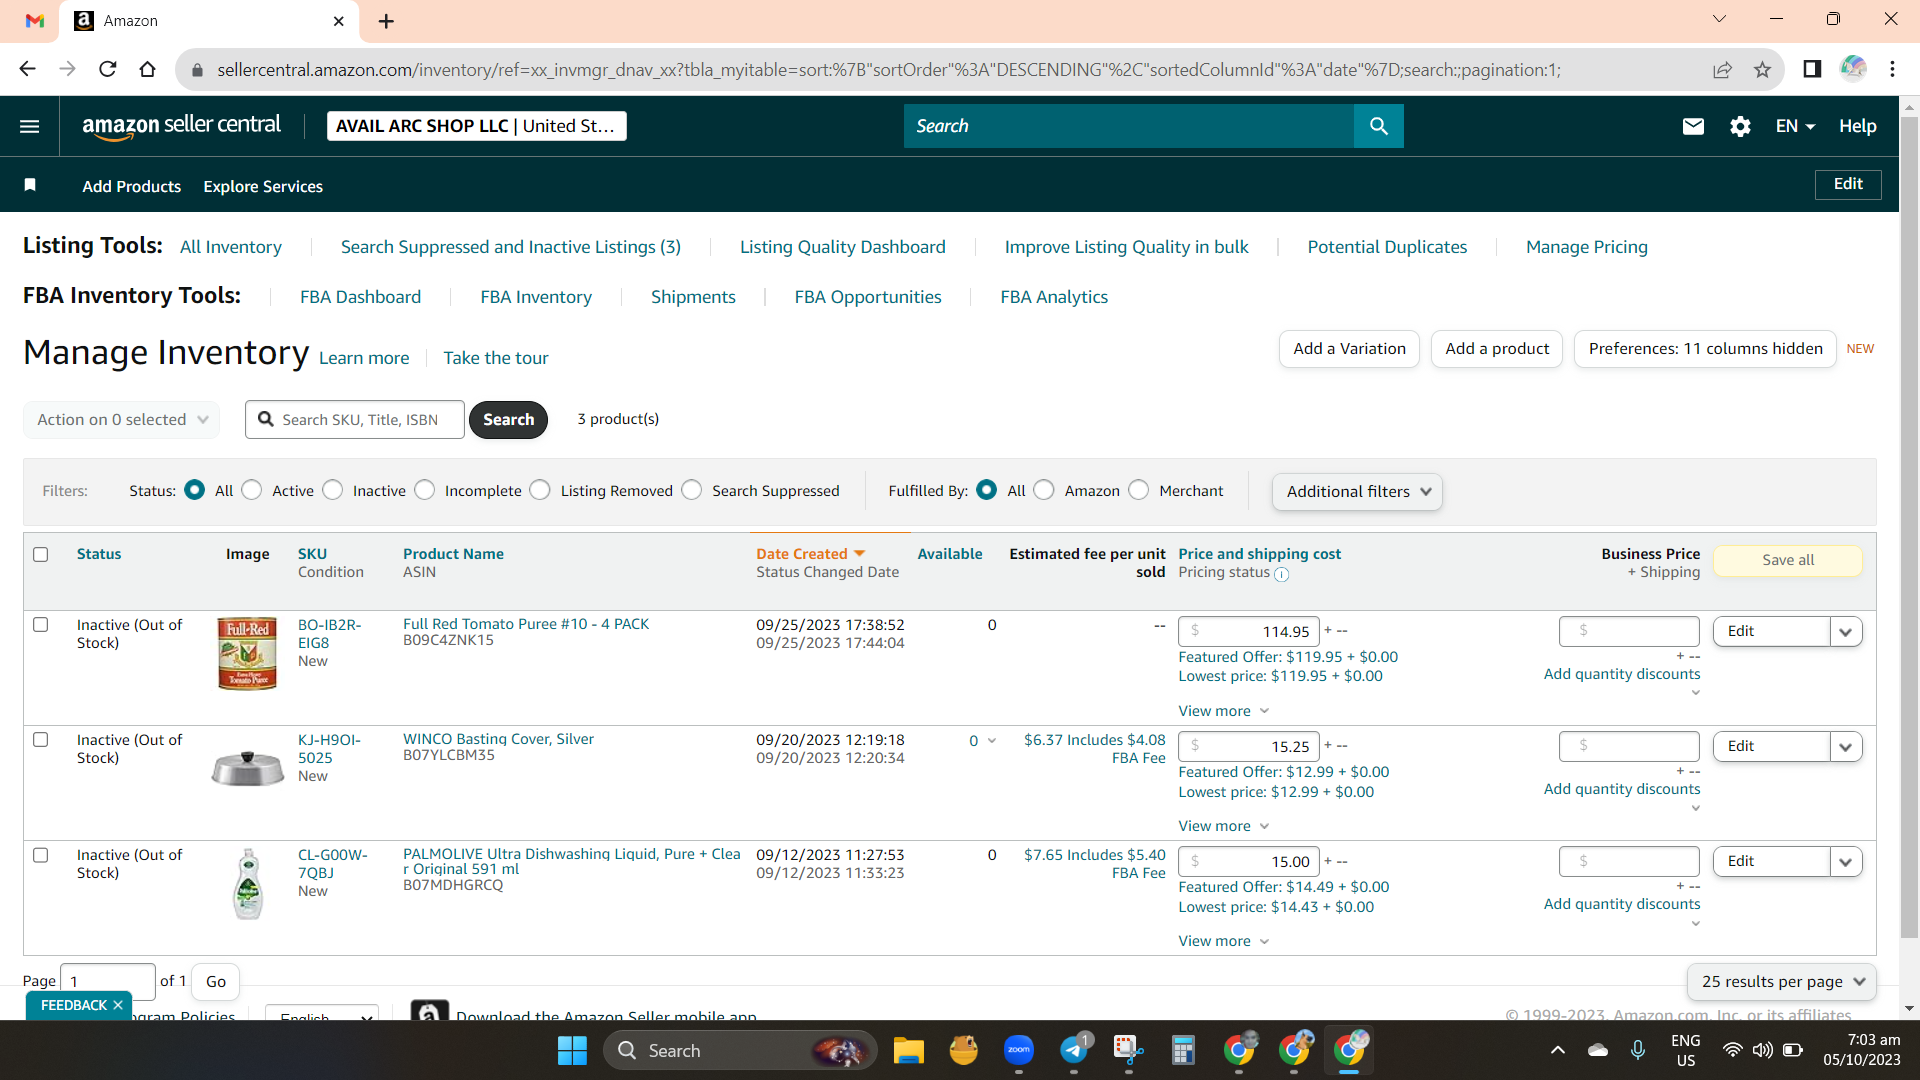Image resolution: width=1920 pixels, height=1080 pixels.
Task: Open the Full Red Tomato Puree product link
Action: [x=526, y=624]
